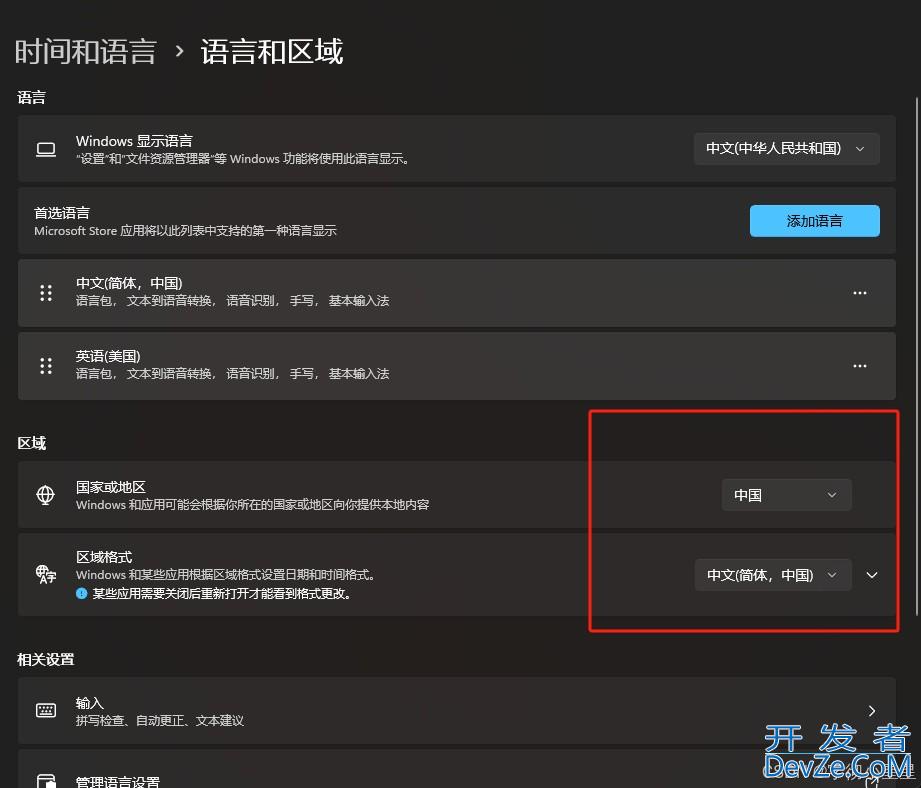This screenshot has height=788, width=921.
Task: Open the 国家或地区 dropdown showing 中国
Action: point(786,495)
